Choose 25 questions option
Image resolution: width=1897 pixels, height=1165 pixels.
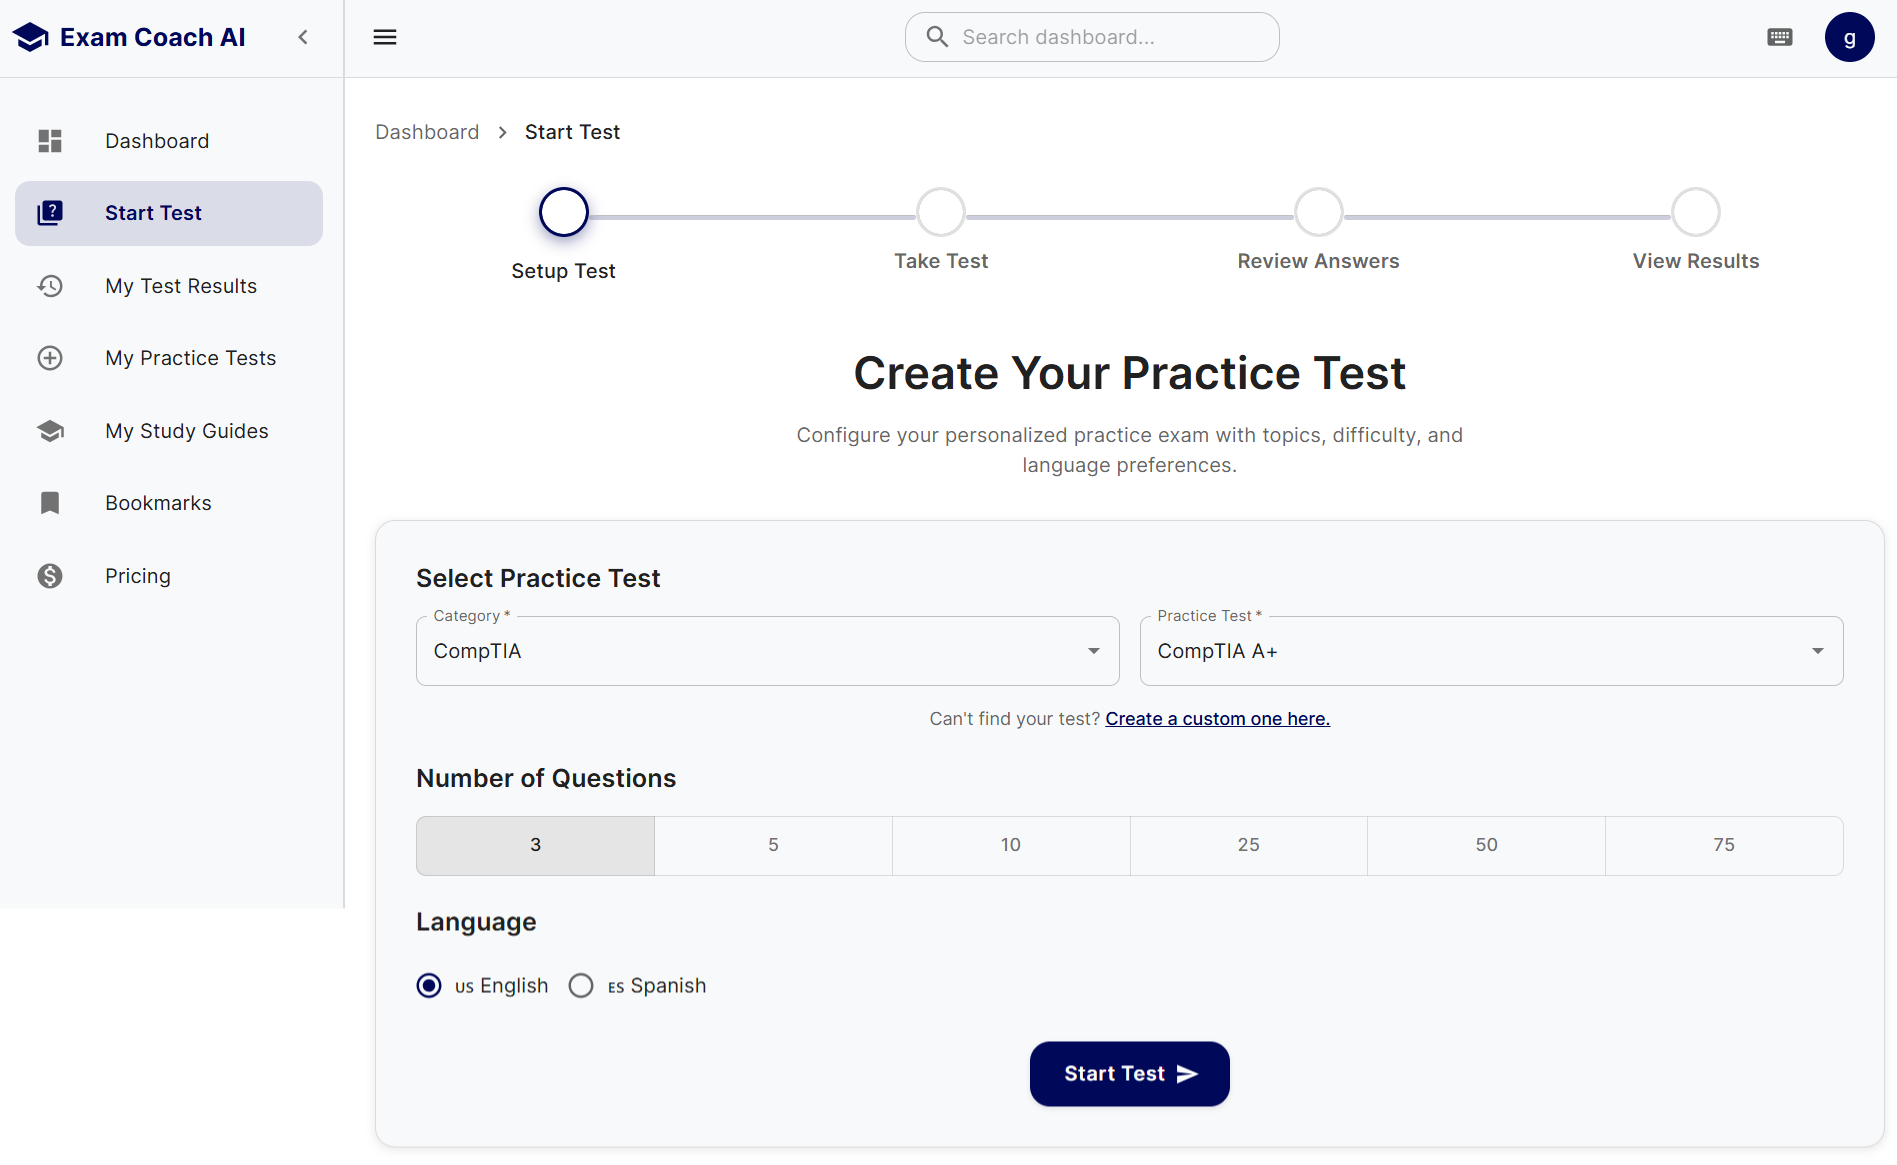coord(1249,846)
